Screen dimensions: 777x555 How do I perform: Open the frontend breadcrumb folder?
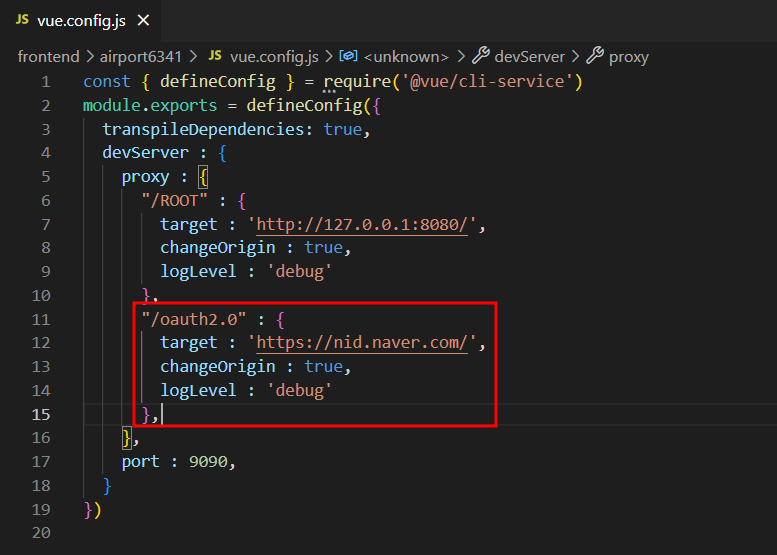[49, 56]
